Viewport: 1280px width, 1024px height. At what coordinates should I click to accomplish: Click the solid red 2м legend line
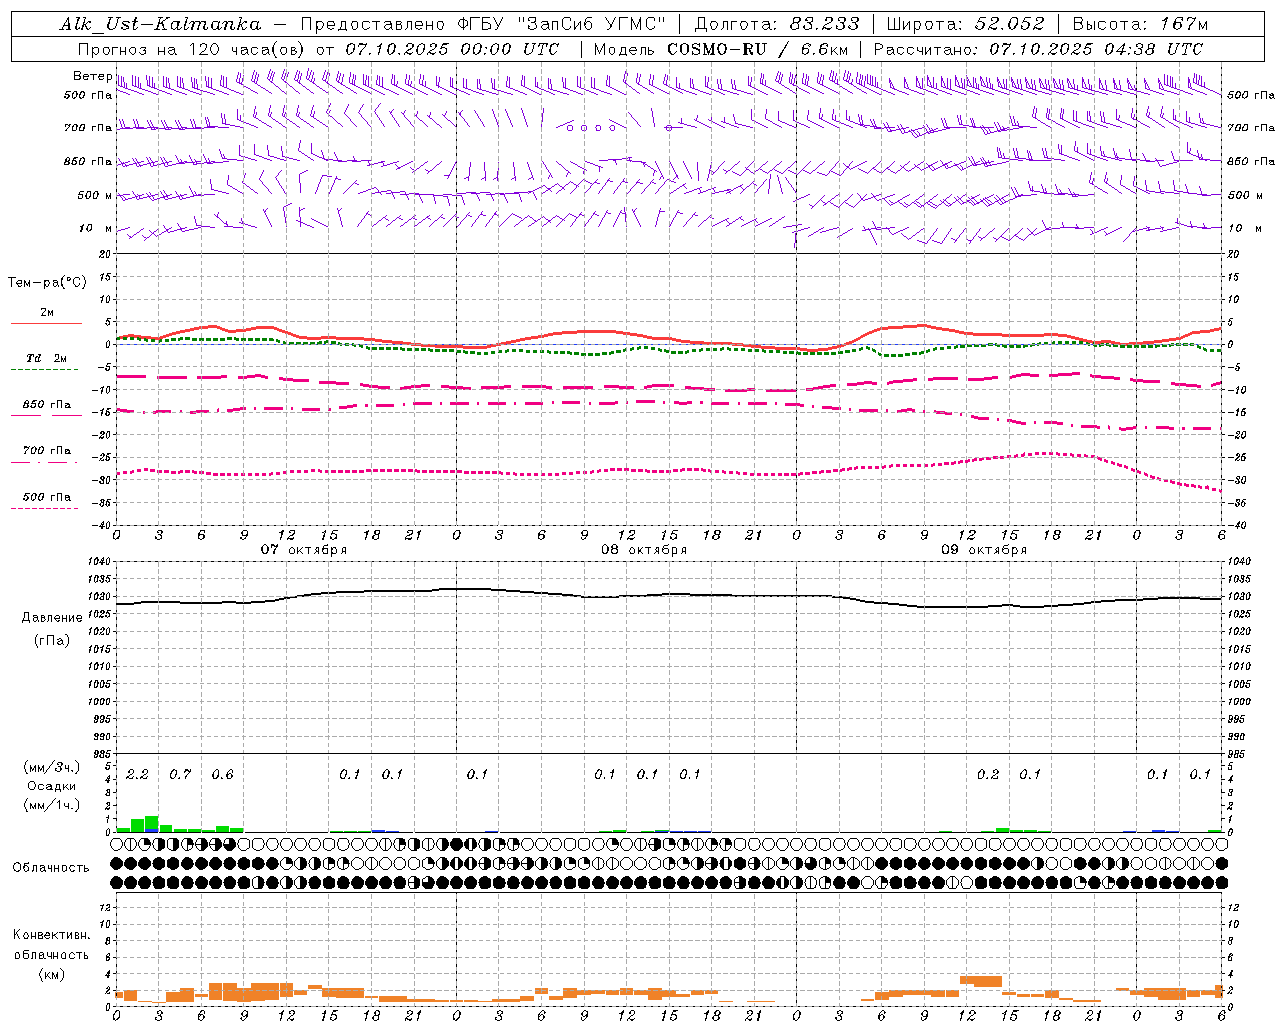point(46,324)
